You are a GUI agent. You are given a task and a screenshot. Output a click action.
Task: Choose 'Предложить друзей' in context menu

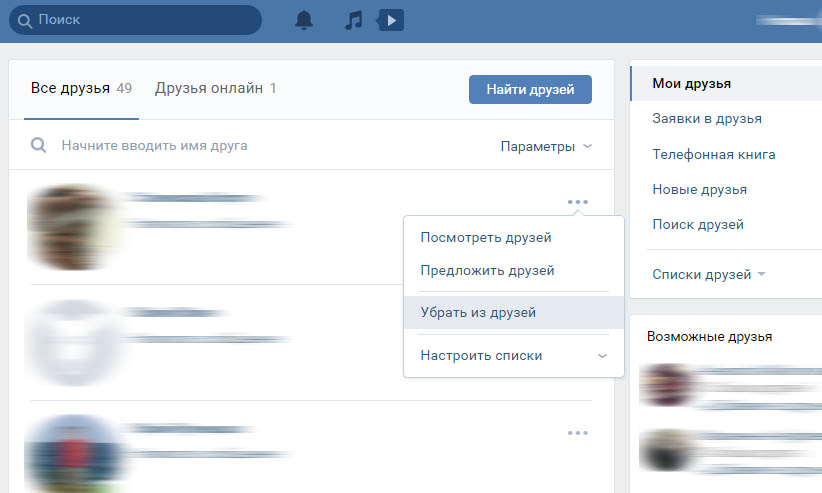tap(514, 271)
